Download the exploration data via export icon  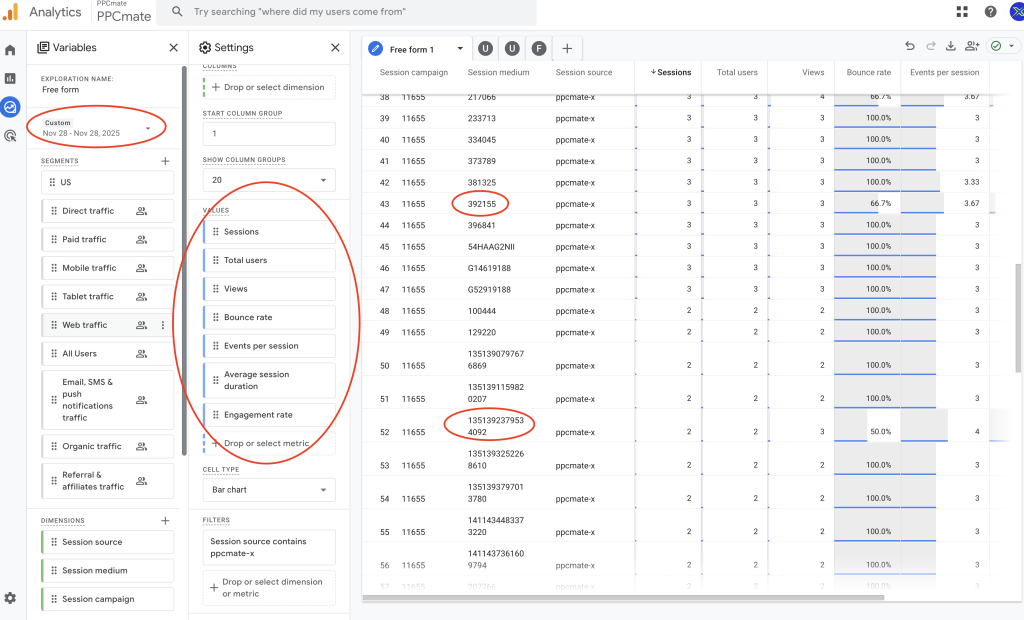pyautogui.click(x=950, y=46)
